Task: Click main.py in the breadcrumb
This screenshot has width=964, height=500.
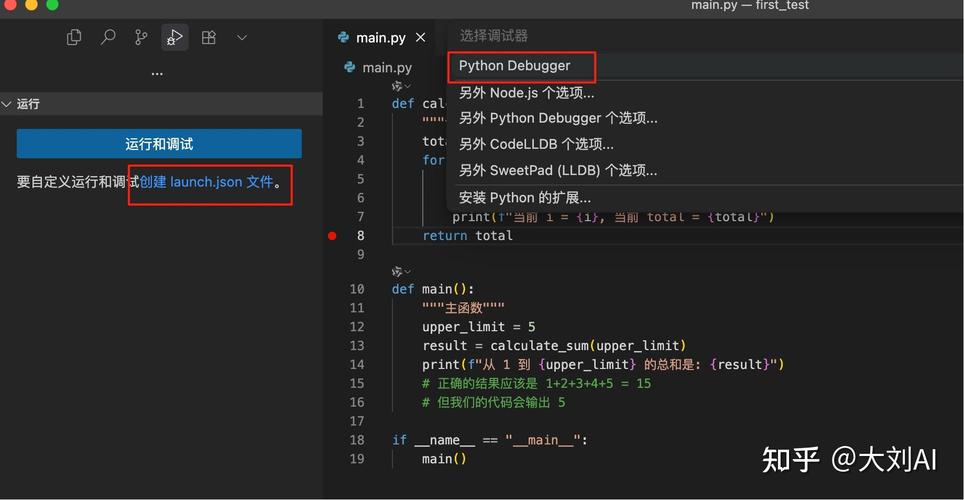Action: tap(387, 68)
